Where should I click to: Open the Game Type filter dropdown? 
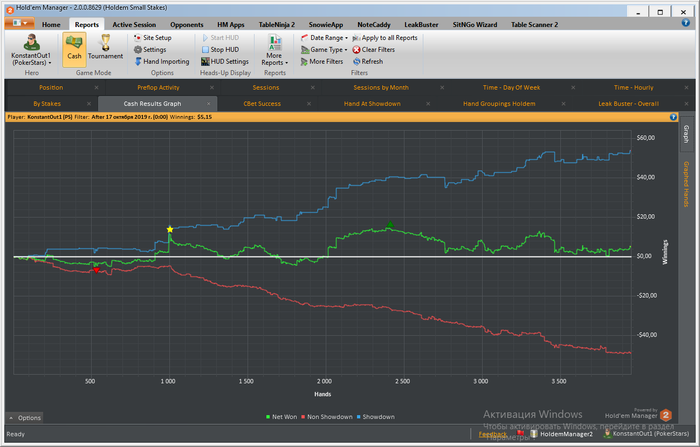coord(324,50)
